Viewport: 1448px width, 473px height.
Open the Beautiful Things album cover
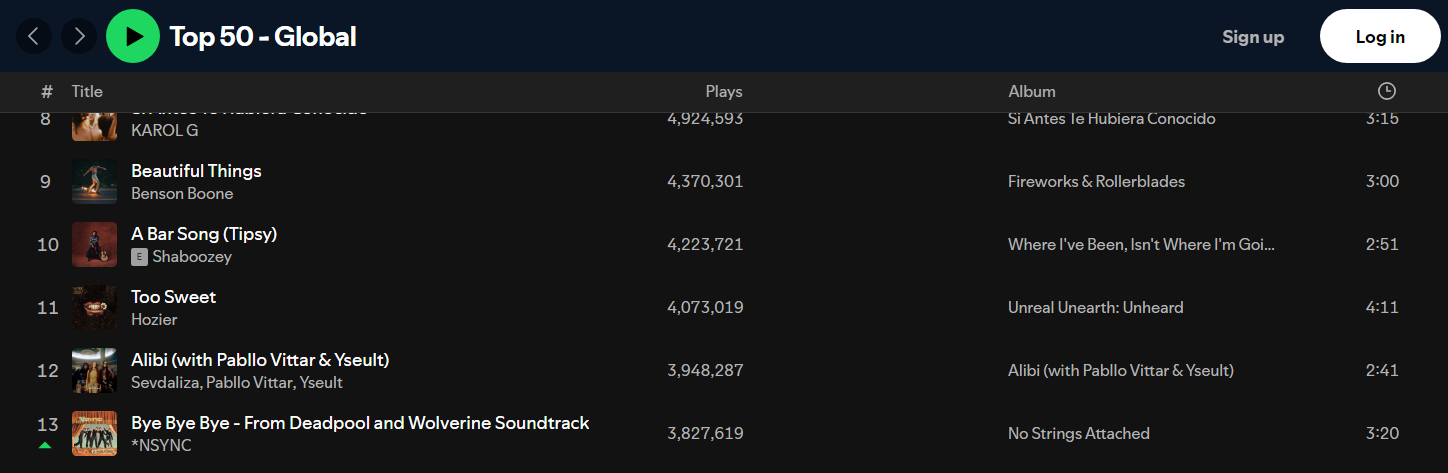(x=95, y=182)
